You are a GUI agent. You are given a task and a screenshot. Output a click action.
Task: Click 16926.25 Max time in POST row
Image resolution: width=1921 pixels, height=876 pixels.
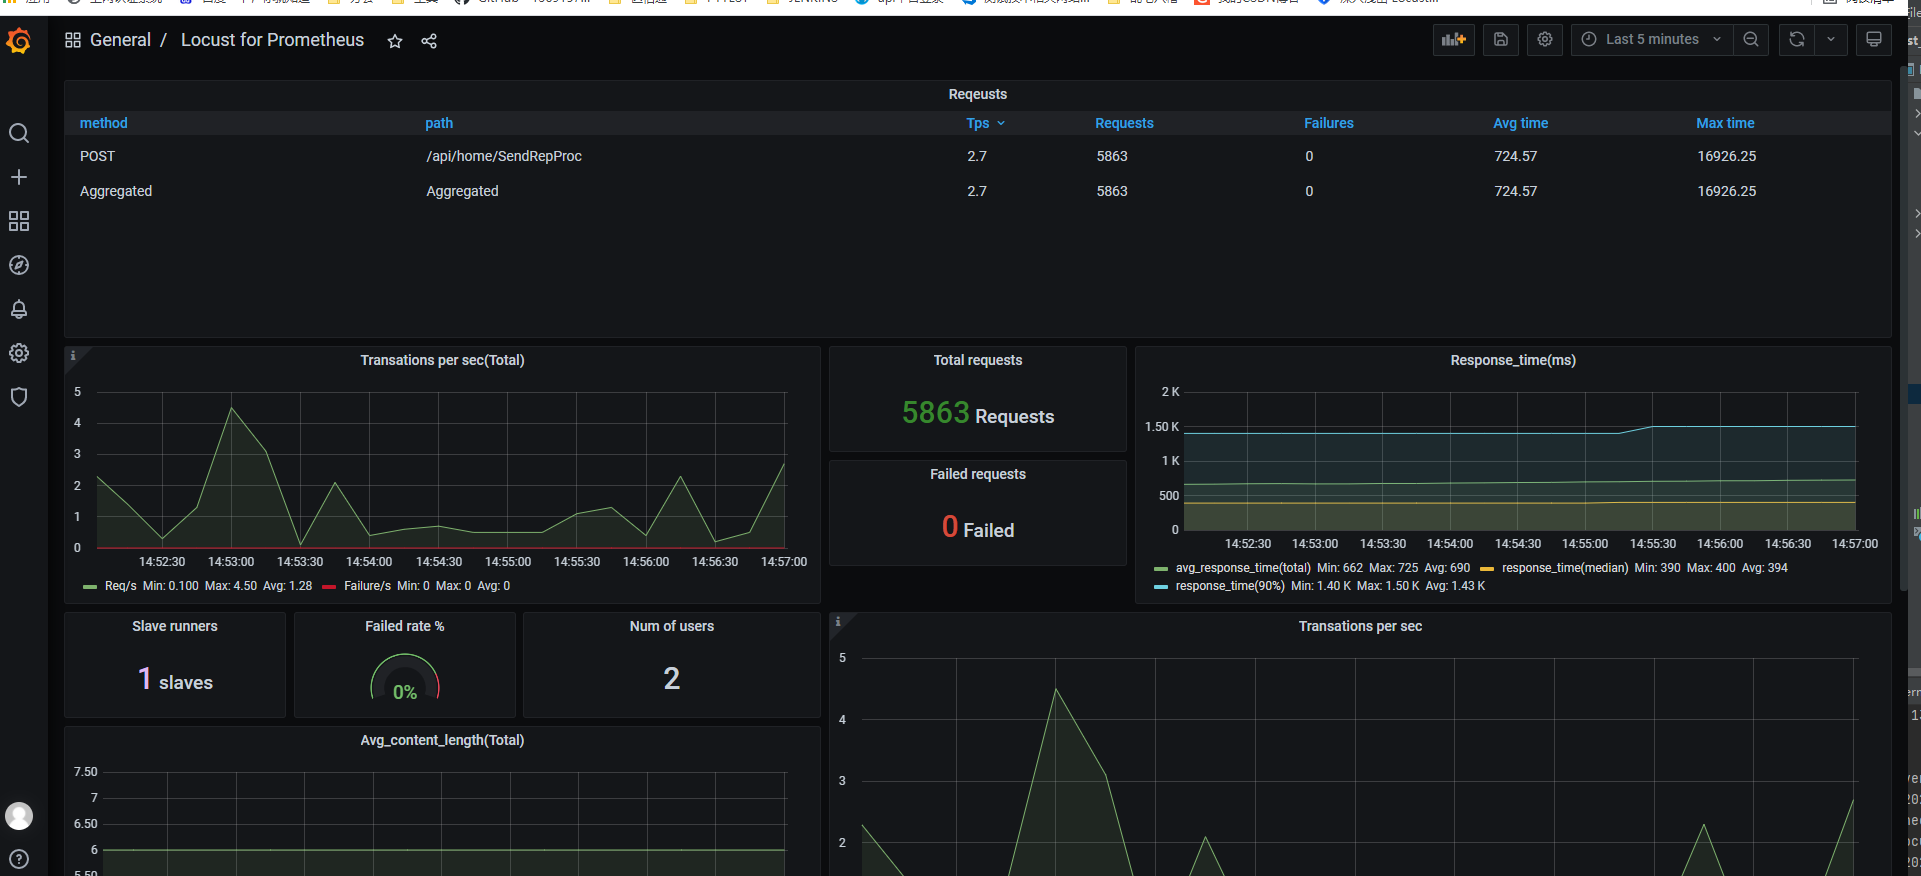1726,156
